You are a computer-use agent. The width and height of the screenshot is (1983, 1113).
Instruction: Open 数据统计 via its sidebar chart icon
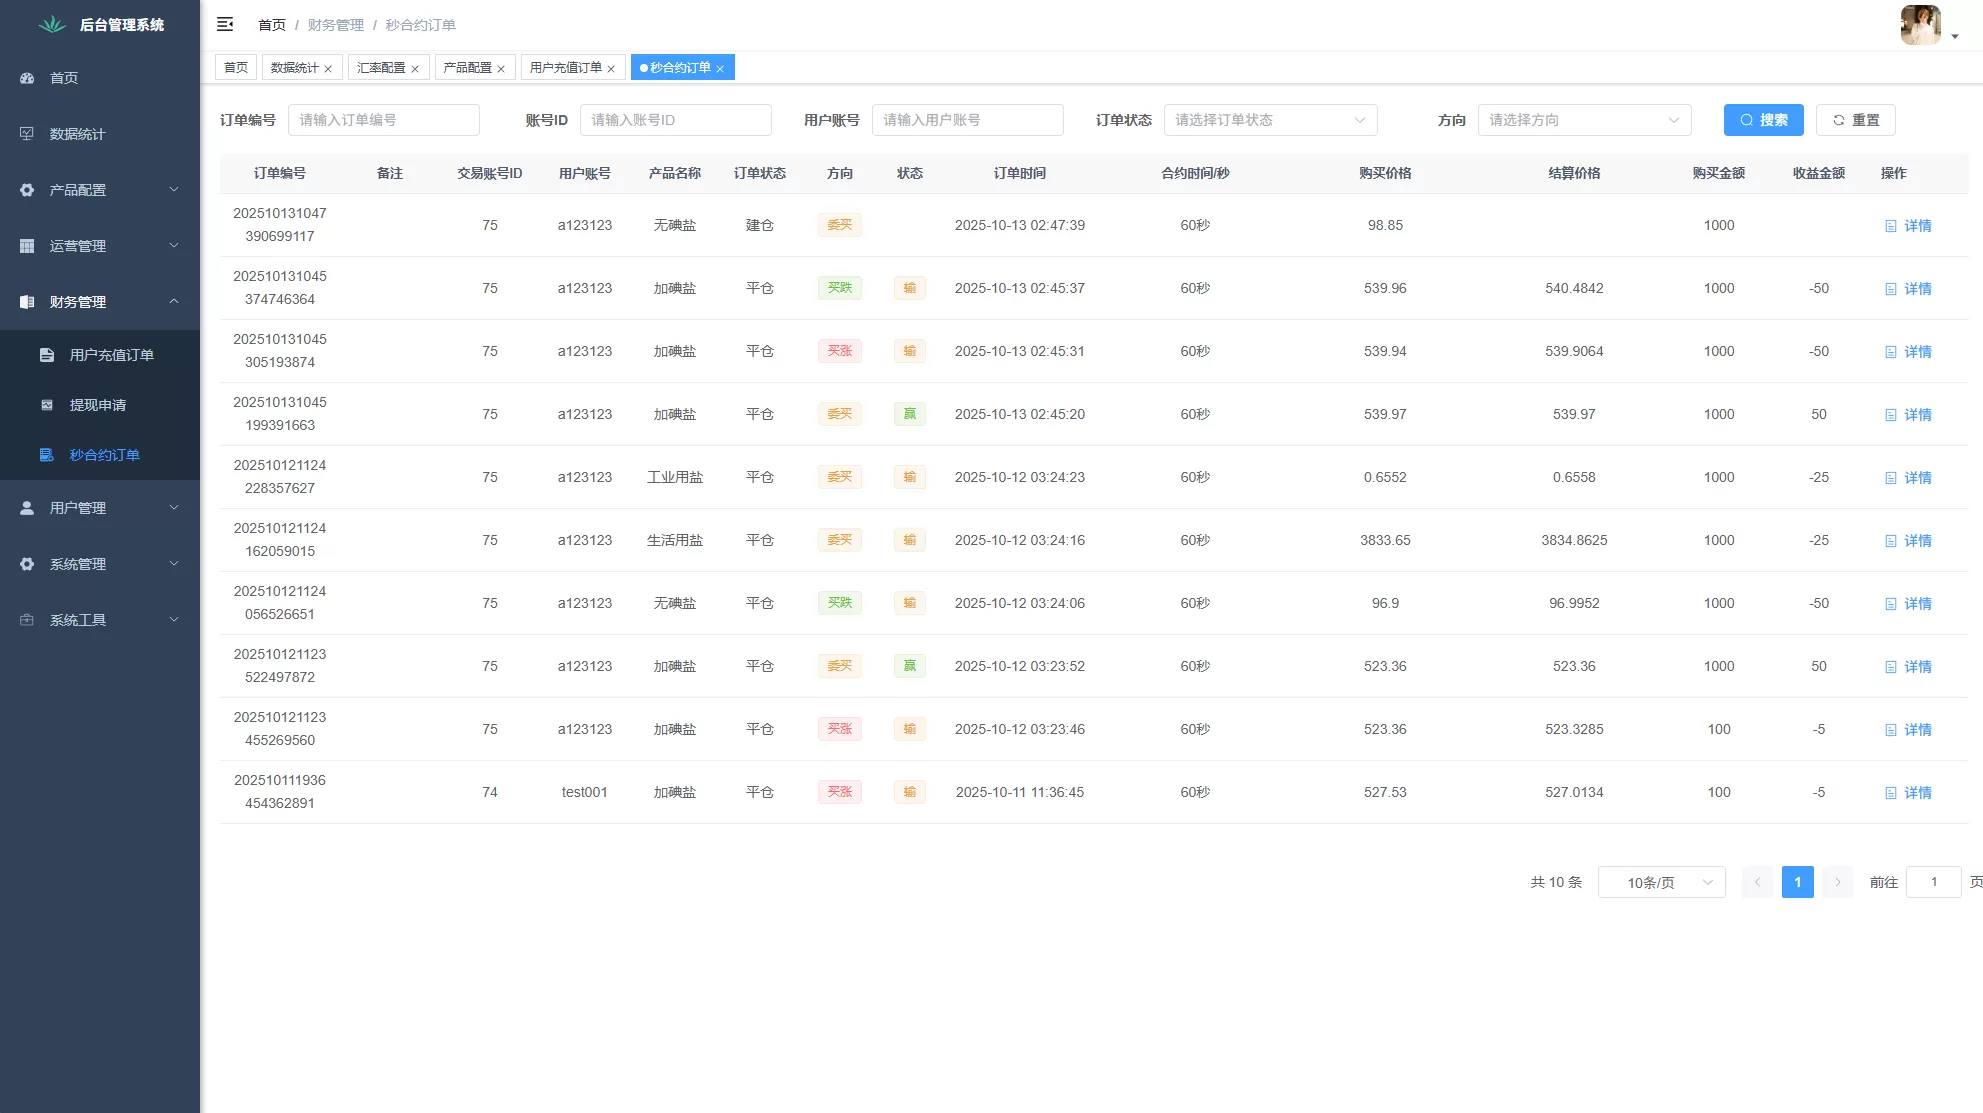tap(26, 133)
